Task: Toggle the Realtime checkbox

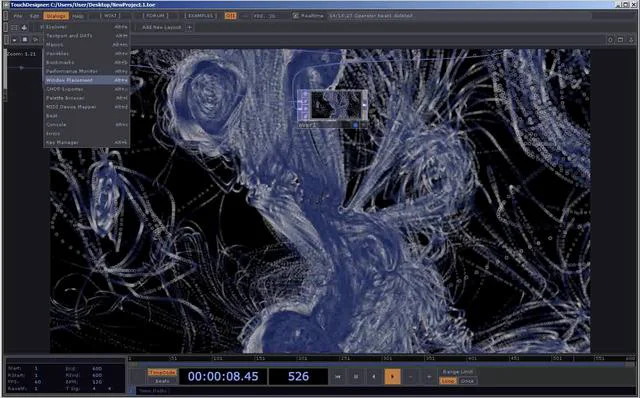Action: coord(296,16)
